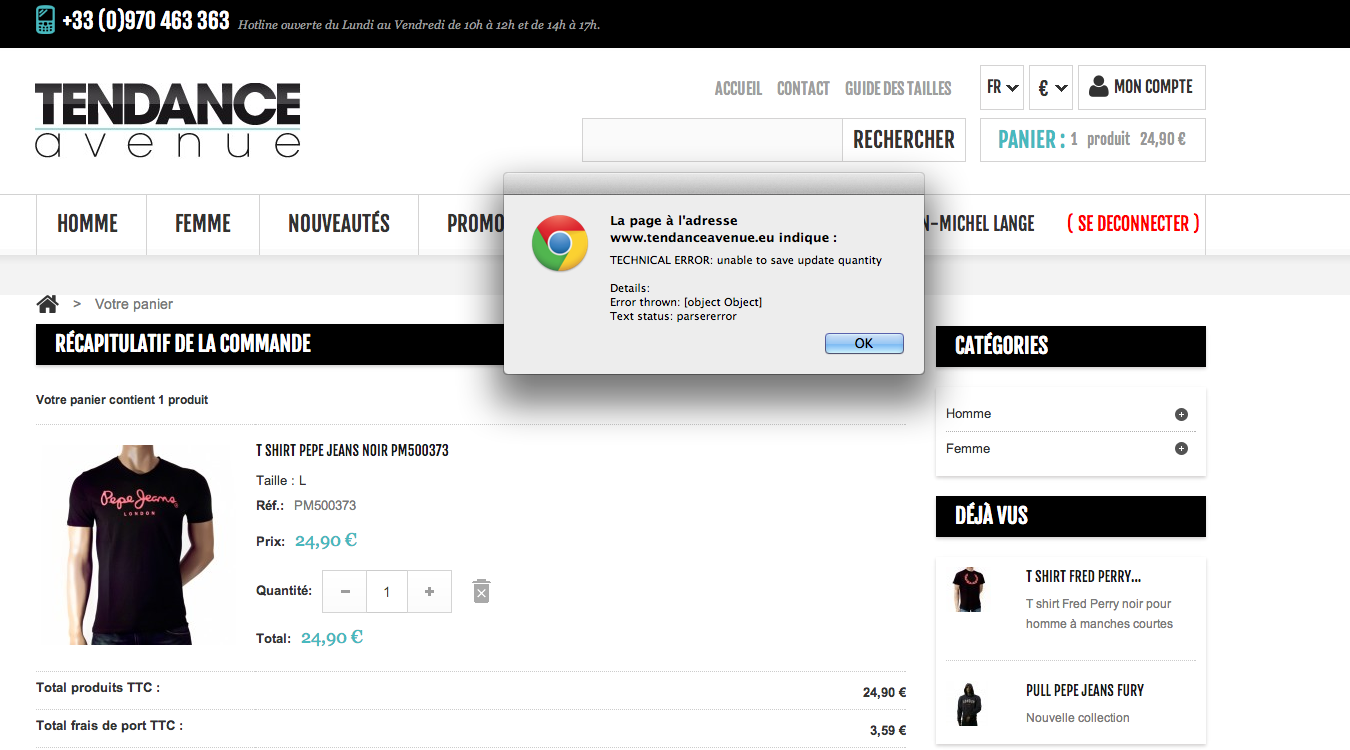
Task: Click the phone icon in the top bar
Action: [45, 20]
